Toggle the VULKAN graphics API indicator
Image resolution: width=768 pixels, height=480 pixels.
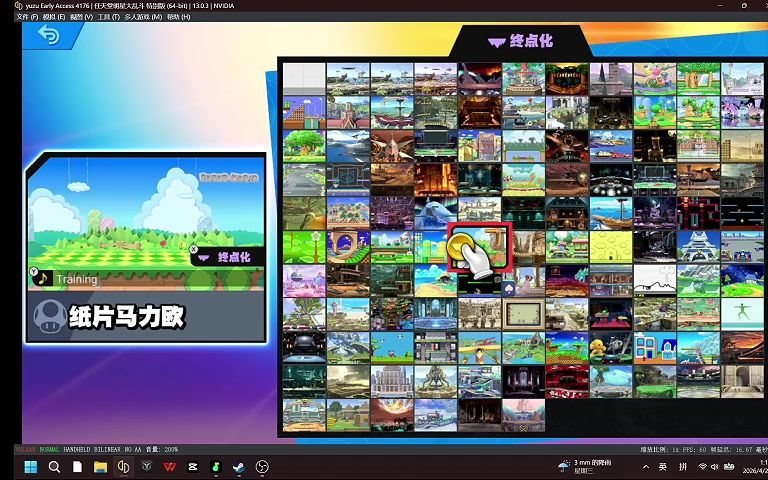click(26, 450)
